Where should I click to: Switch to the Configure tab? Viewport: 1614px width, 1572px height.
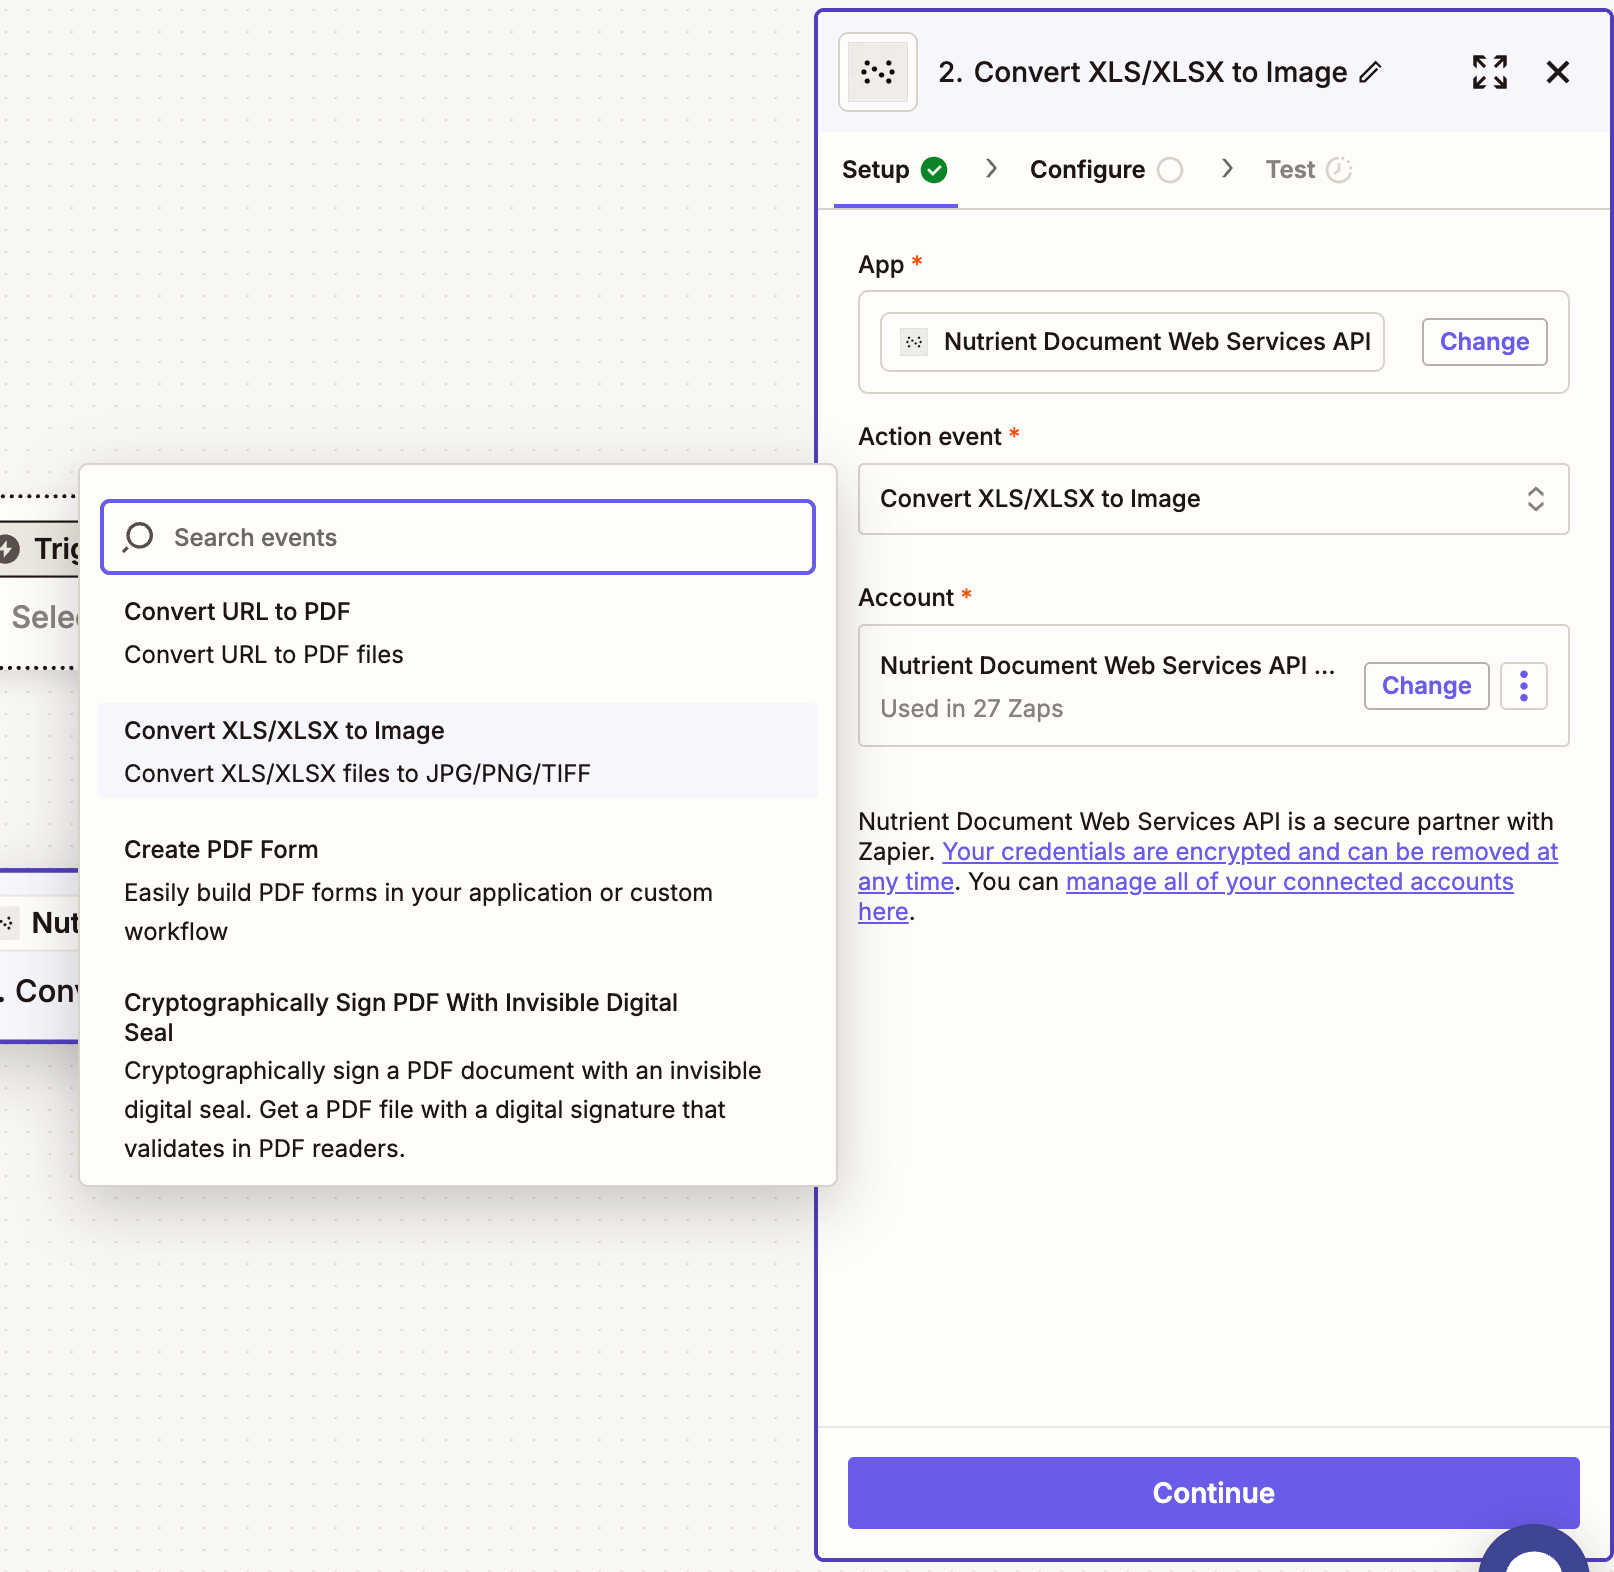click(1087, 170)
